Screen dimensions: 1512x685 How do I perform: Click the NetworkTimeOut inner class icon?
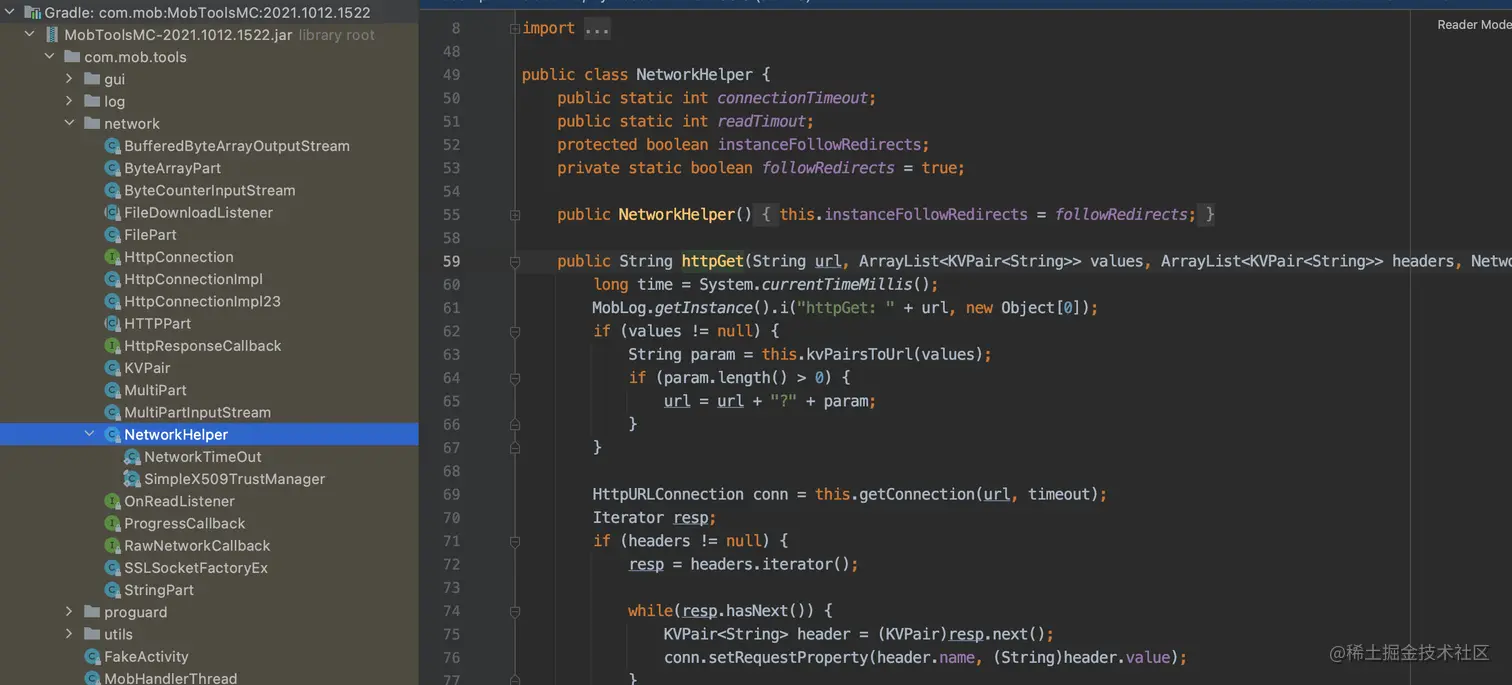coord(132,457)
